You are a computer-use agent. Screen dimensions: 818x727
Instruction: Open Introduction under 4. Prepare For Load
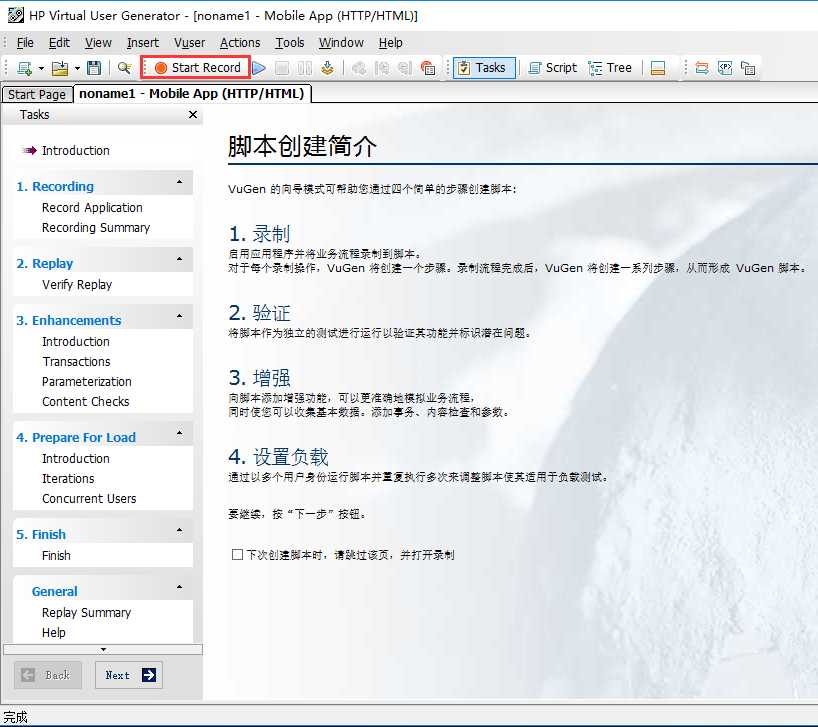pyautogui.click(x=76, y=459)
